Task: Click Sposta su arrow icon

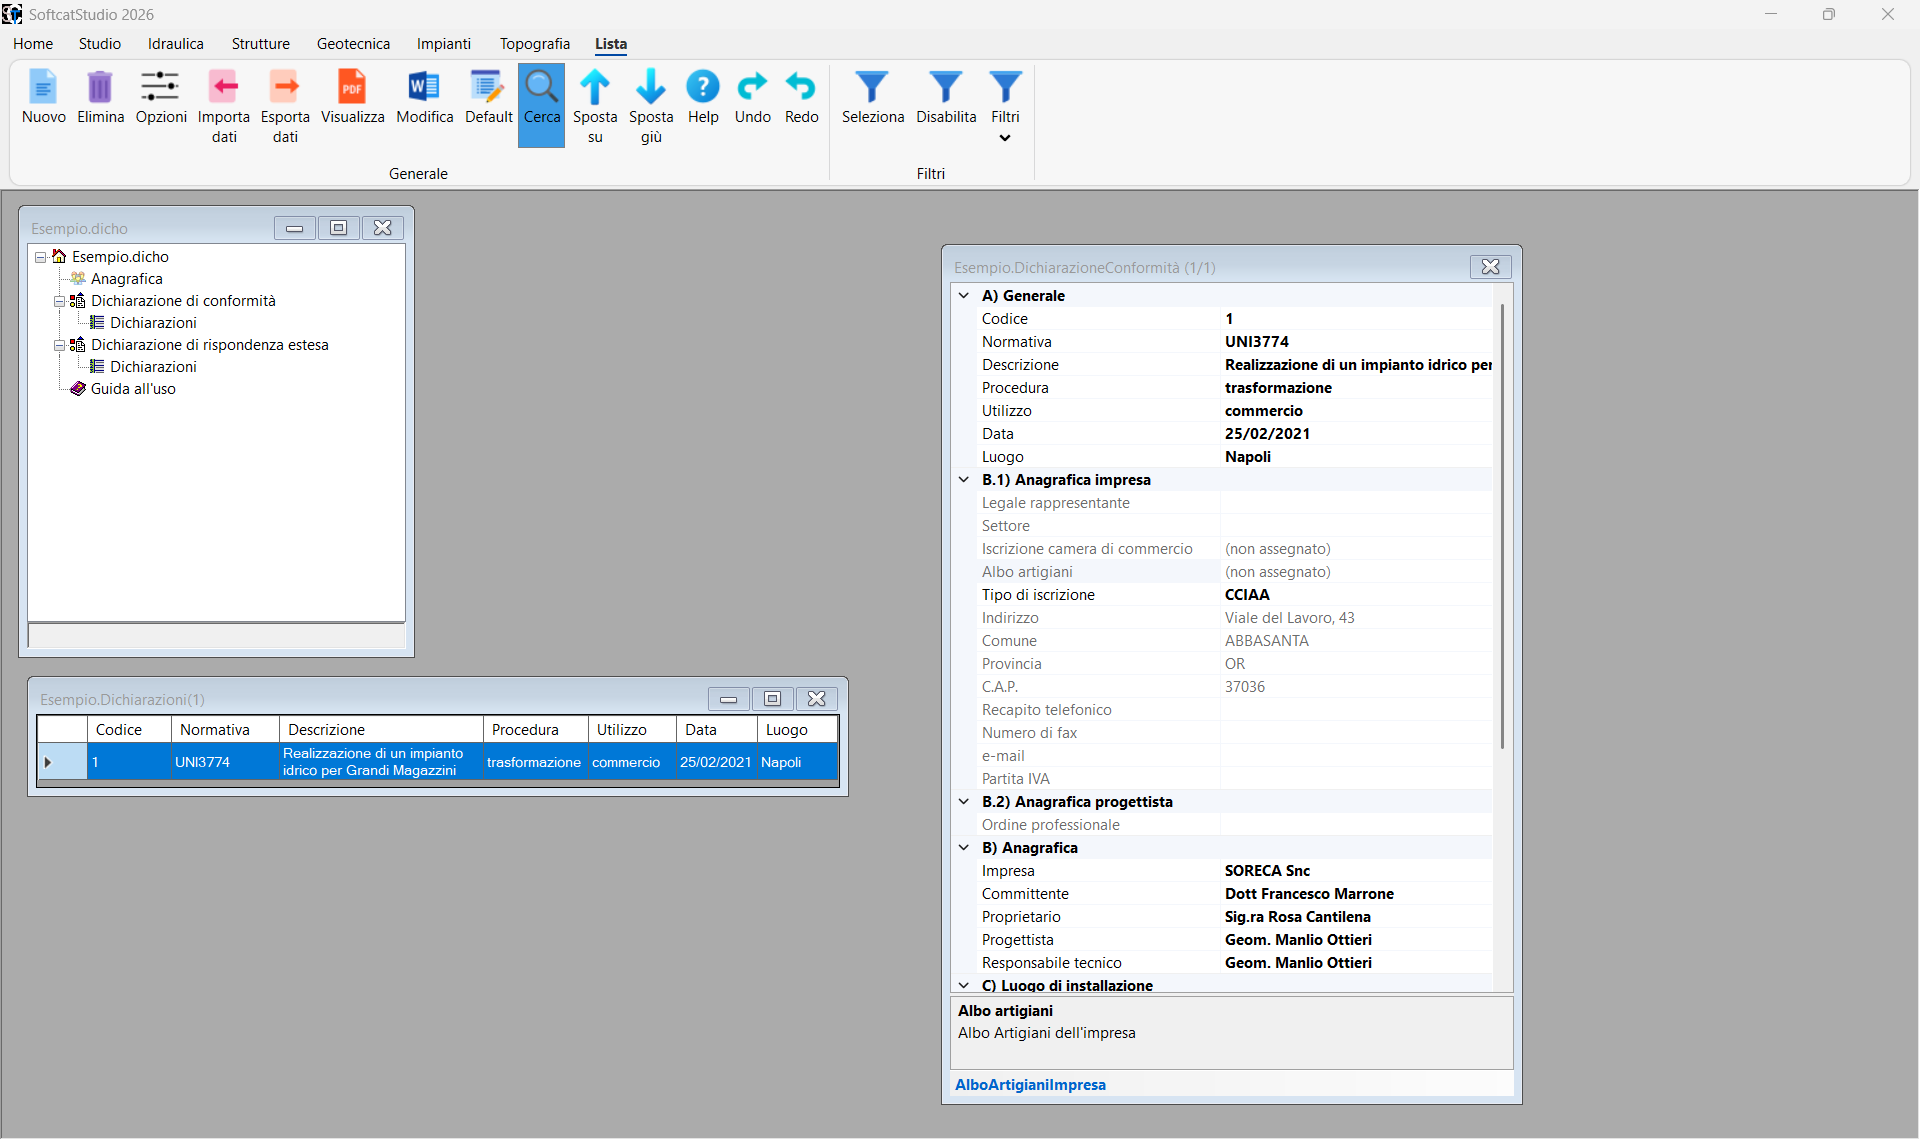Action: (595, 87)
